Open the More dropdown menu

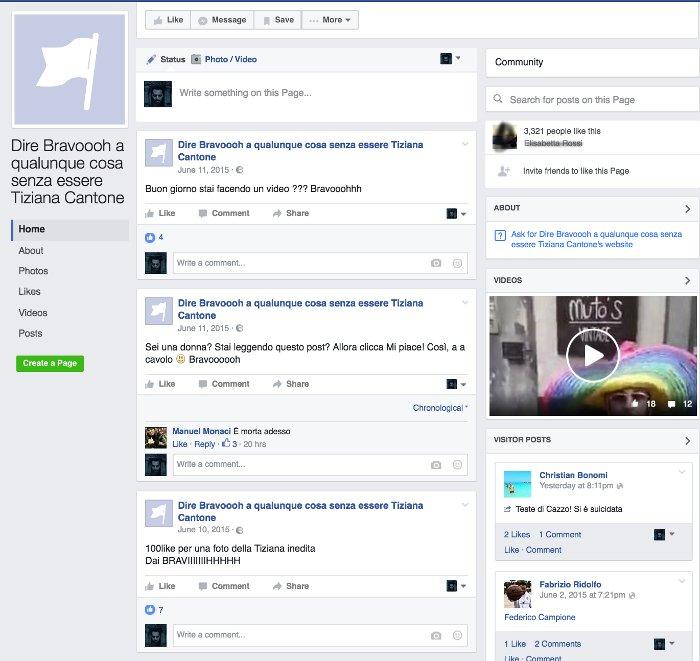(x=330, y=20)
